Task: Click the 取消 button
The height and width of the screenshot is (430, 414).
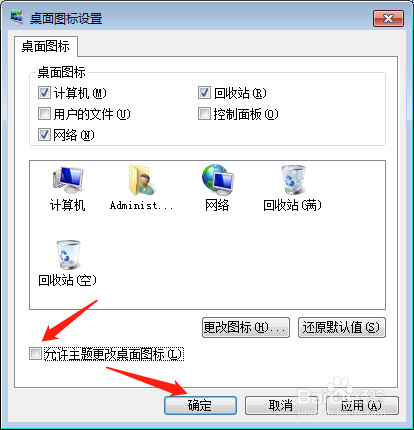Action: (281, 405)
